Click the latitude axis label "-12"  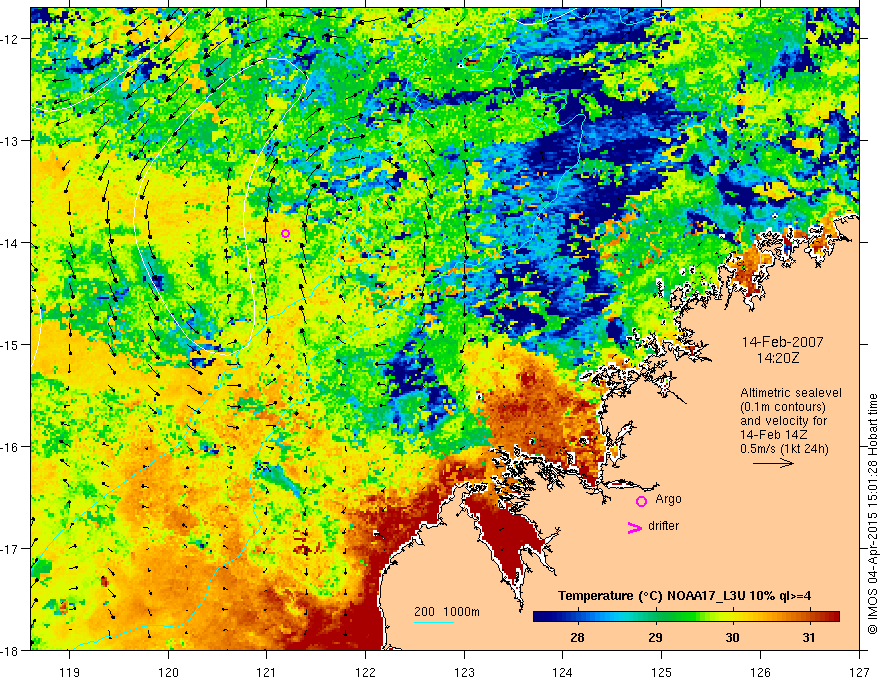pyautogui.click(x=11, y=39)
